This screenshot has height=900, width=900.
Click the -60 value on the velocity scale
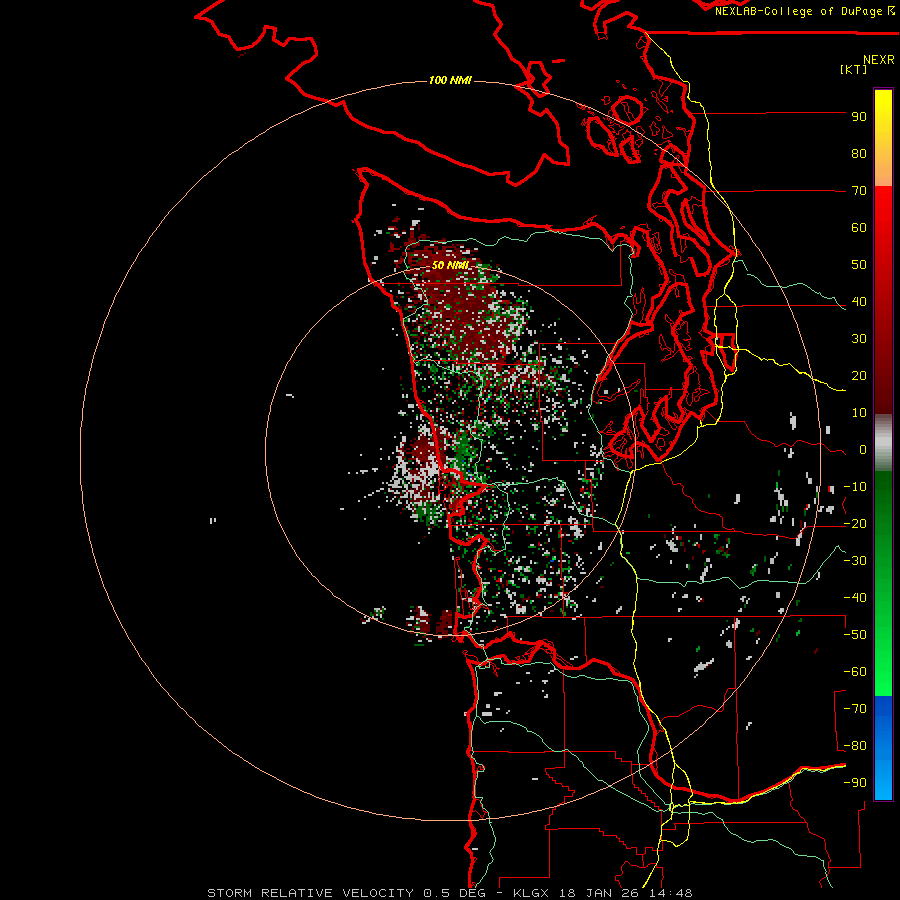pyautogui.click(x=855, y=672)
